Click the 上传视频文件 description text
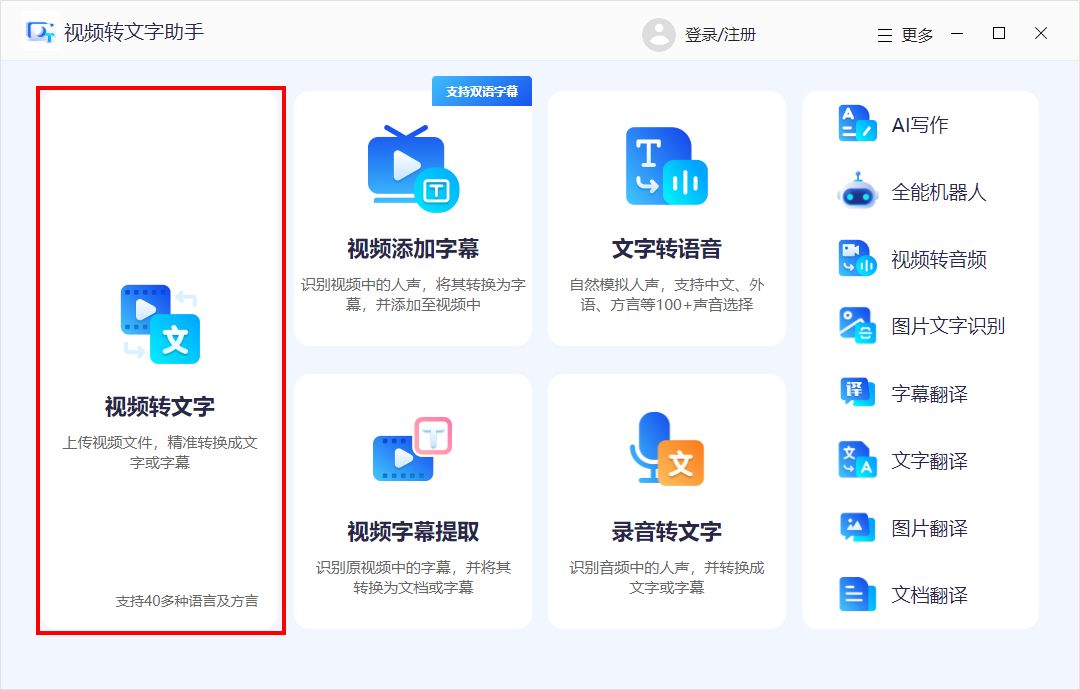1080x690 pixels. [x=160, y=452]
